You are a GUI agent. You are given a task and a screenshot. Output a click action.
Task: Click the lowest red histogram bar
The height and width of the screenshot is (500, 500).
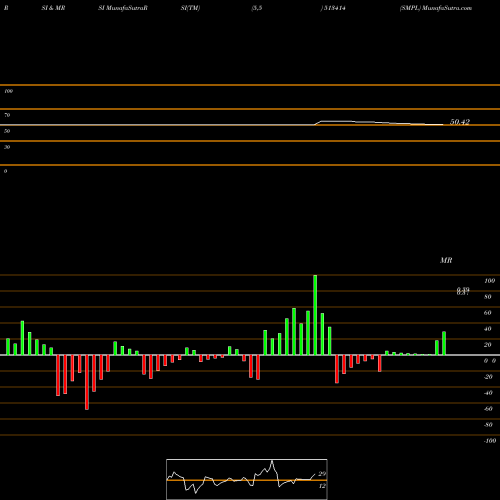tap(87, 382)
